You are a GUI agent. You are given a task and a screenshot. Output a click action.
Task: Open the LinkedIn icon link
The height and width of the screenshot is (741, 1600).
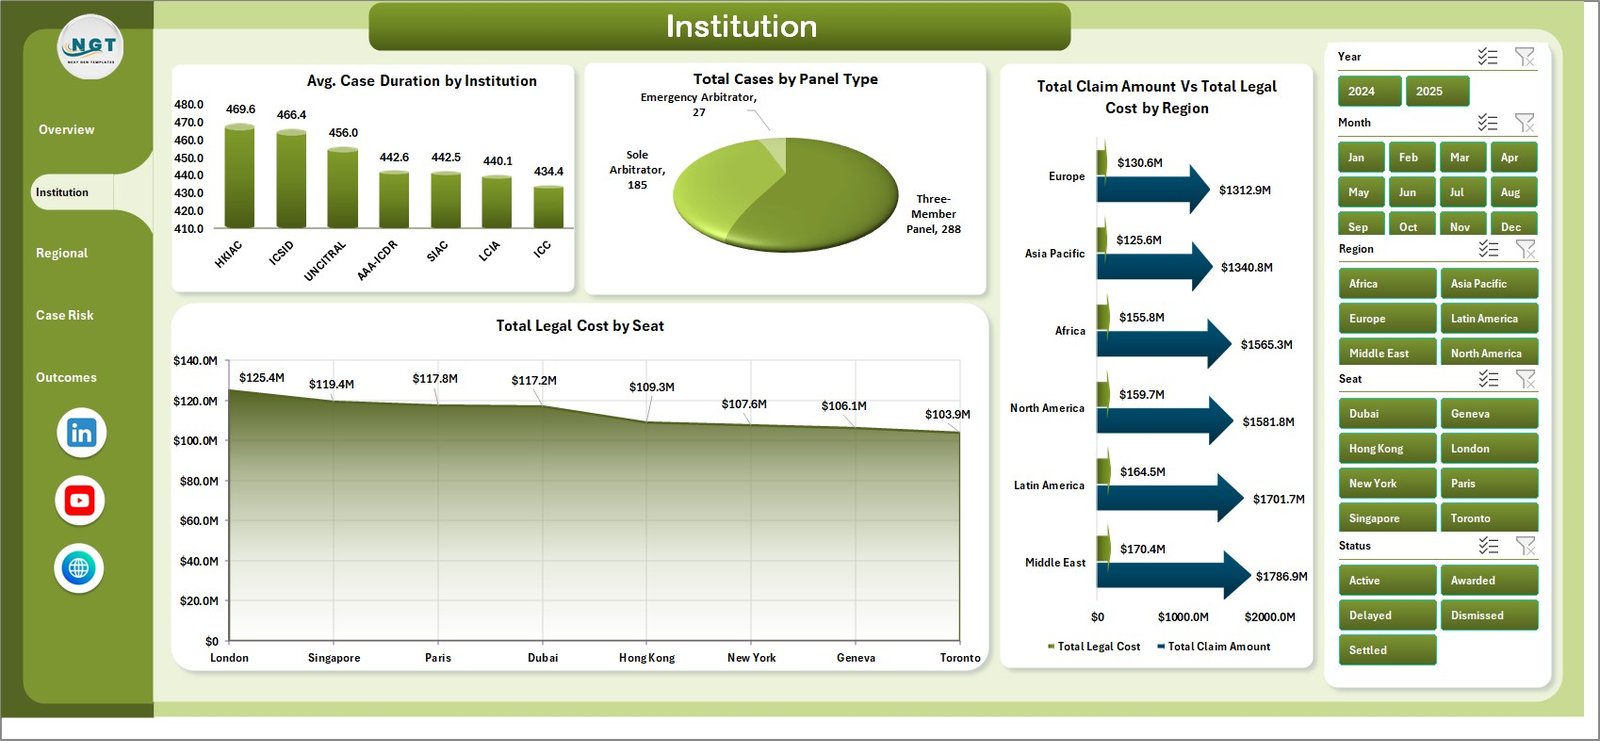coord(81,432)
